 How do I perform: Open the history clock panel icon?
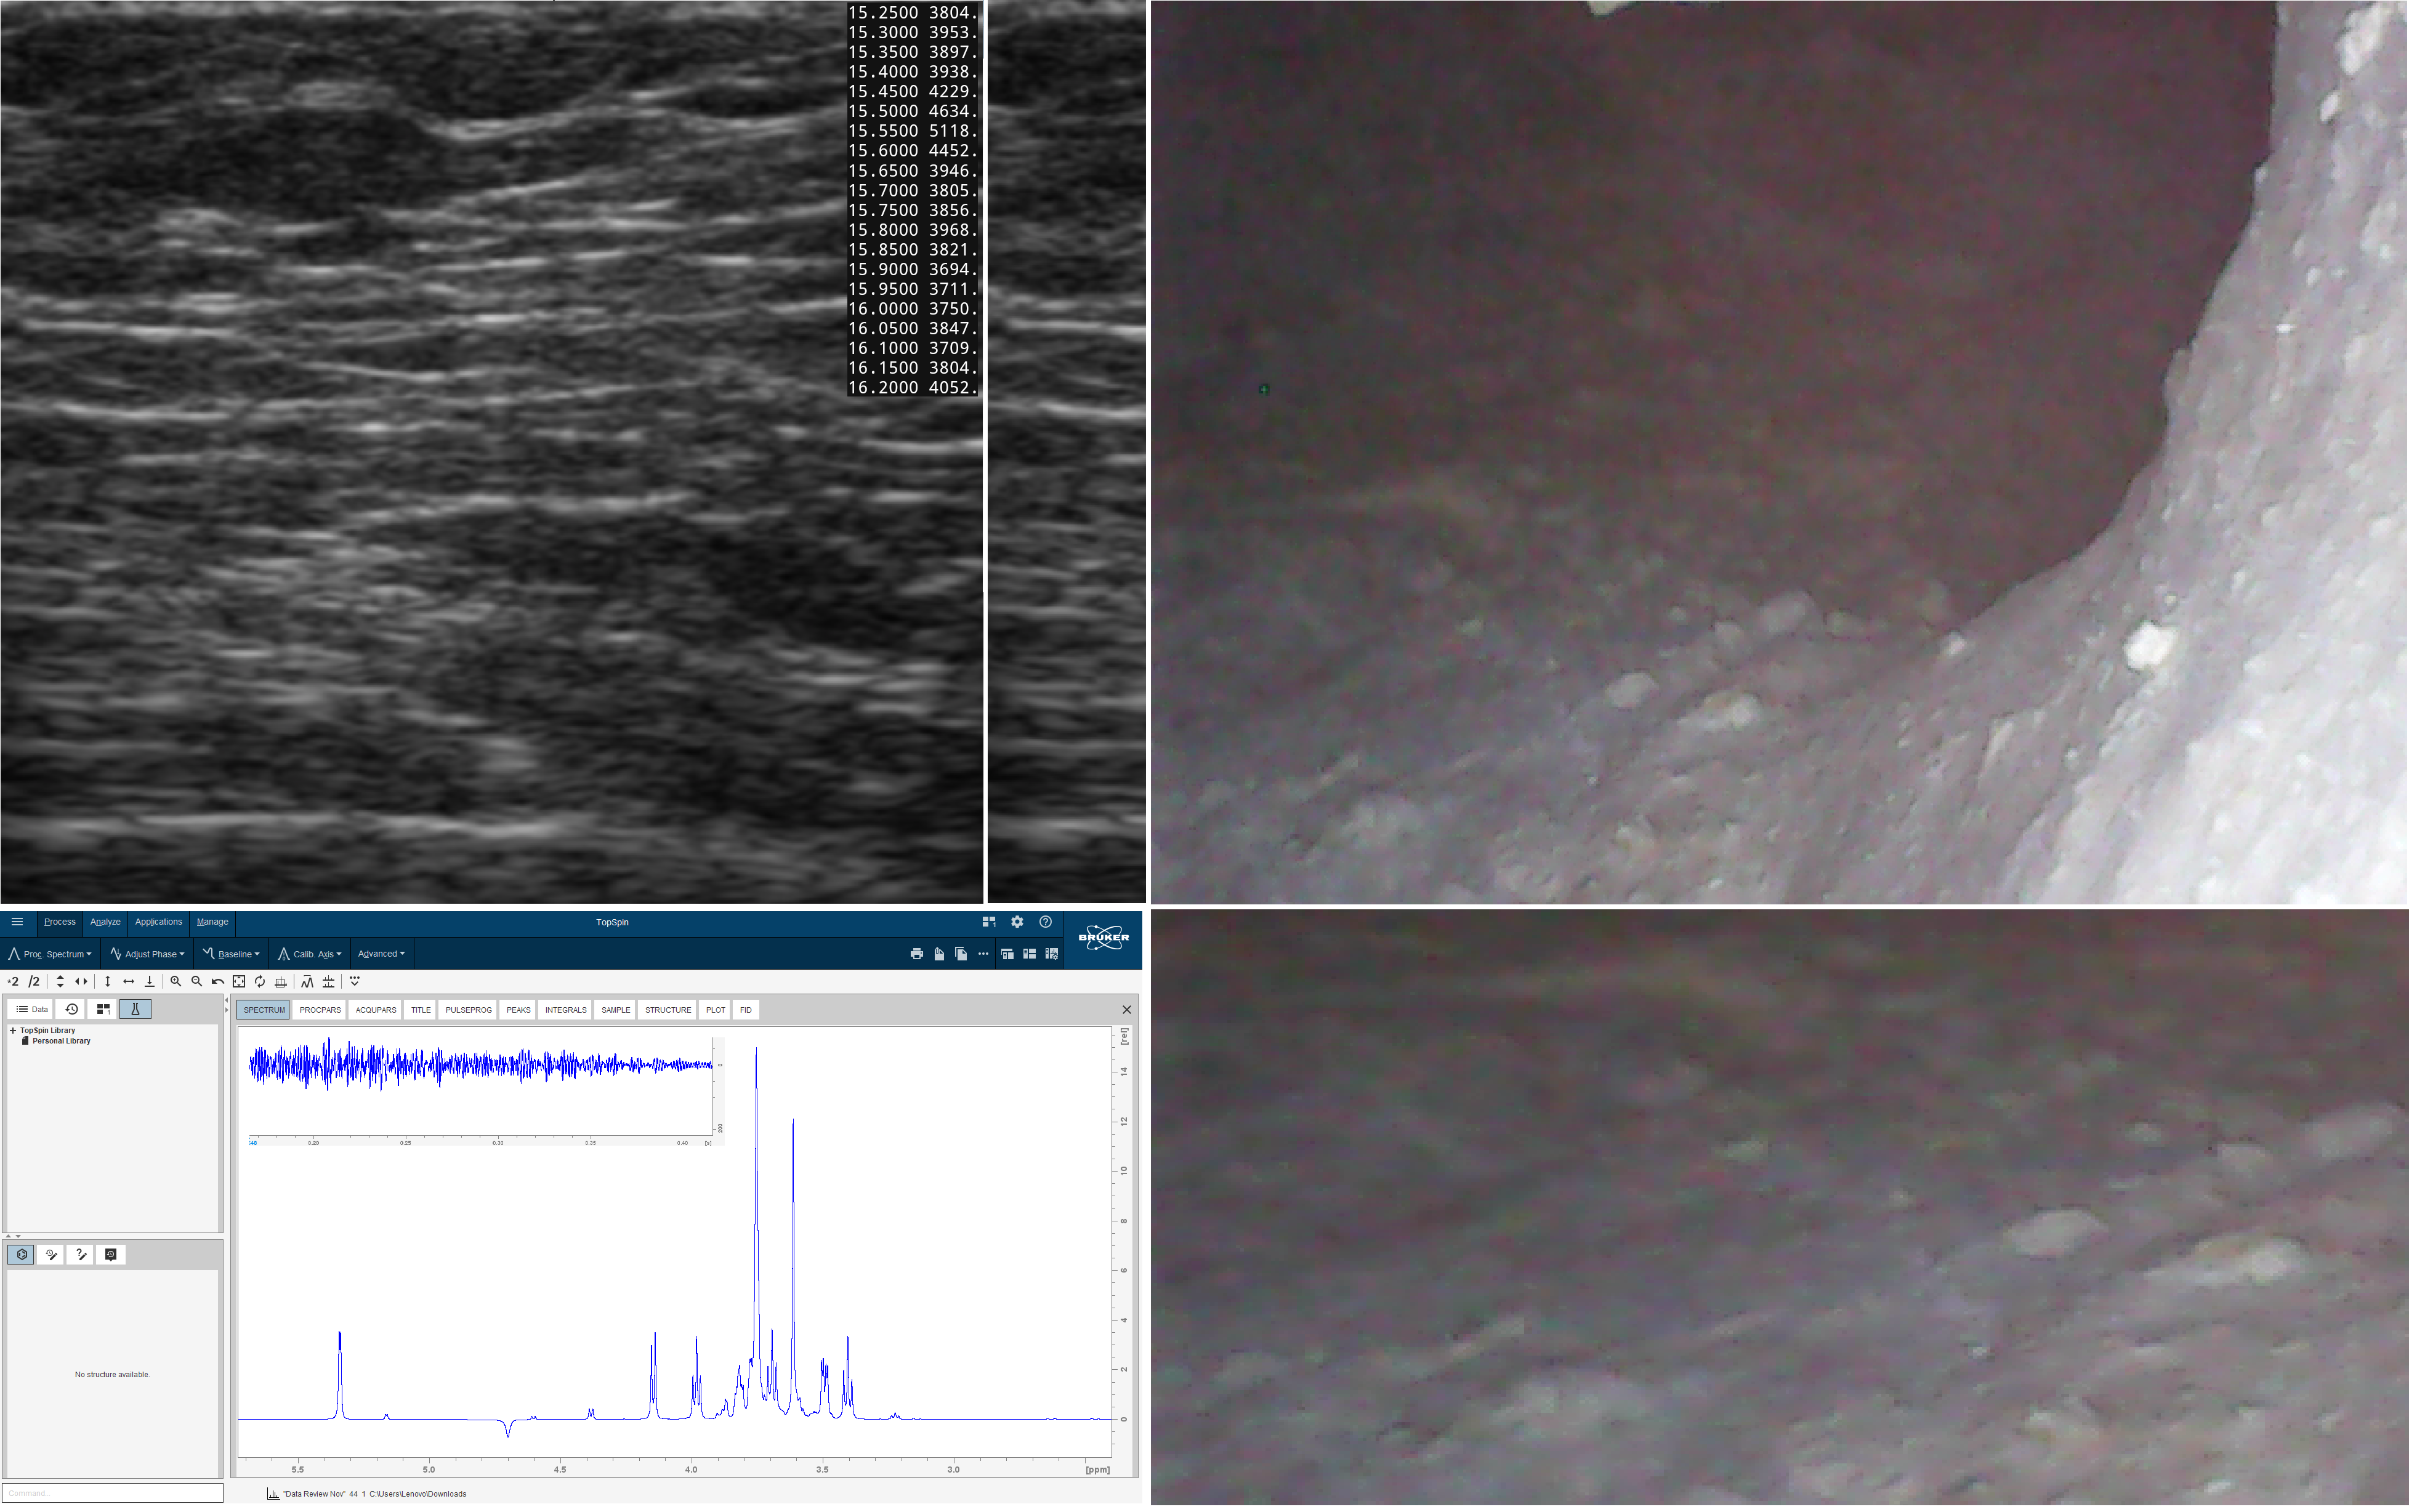click(71, 1009)
